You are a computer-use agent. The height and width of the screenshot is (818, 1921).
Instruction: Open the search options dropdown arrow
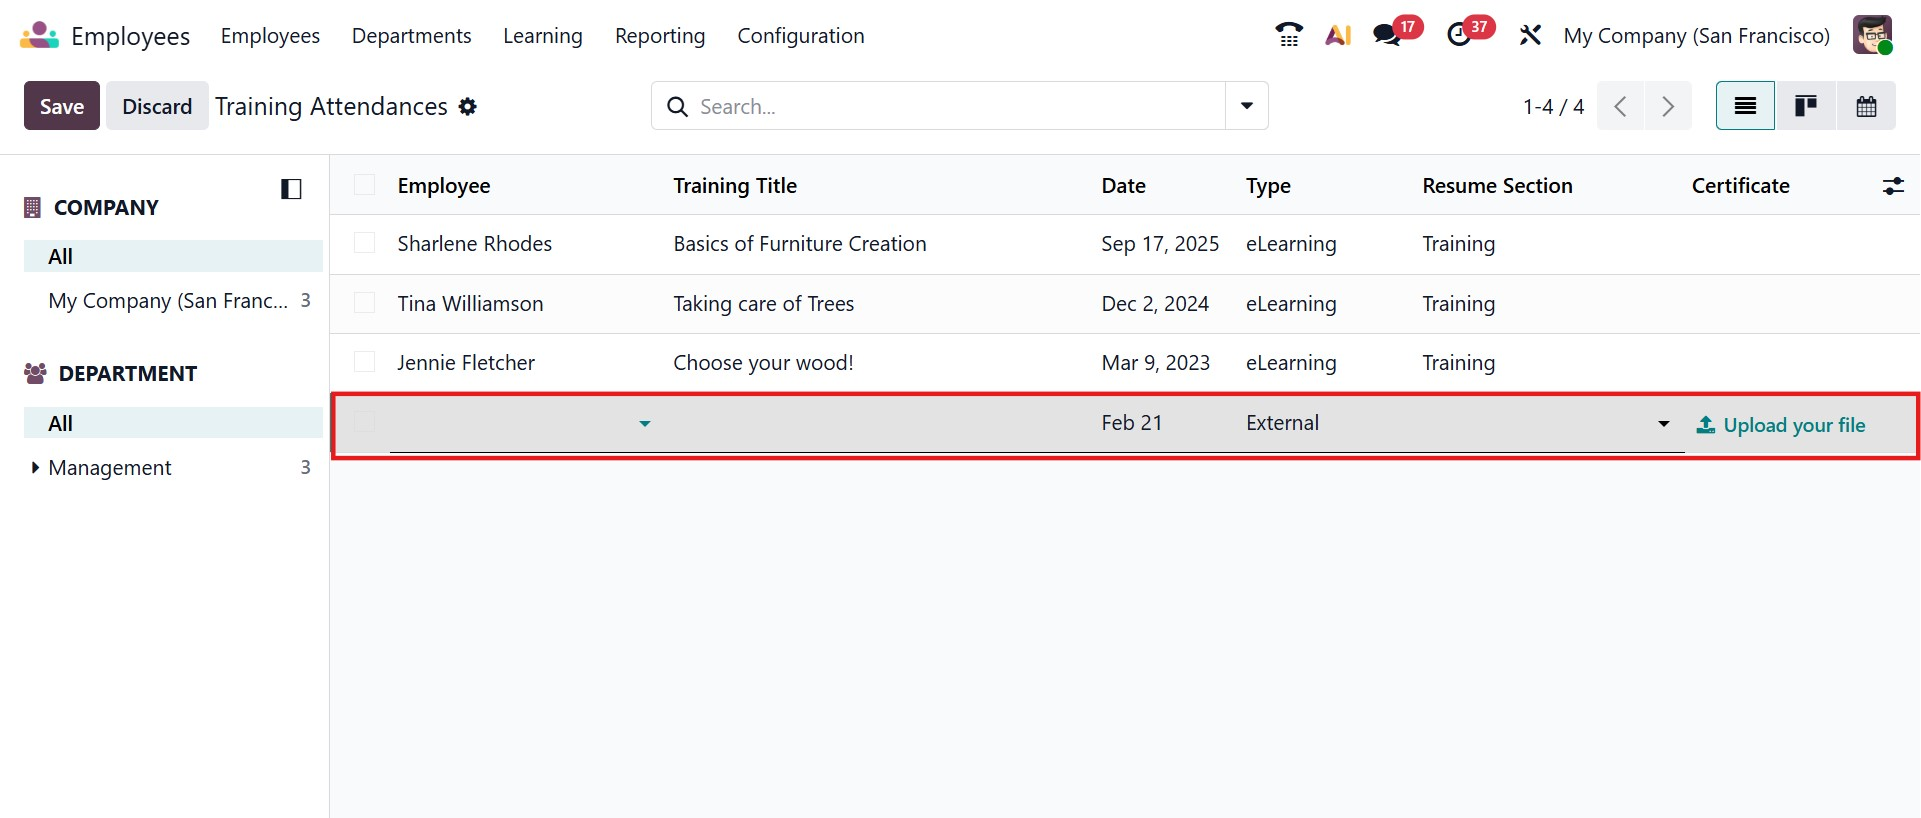(1246, 106)
